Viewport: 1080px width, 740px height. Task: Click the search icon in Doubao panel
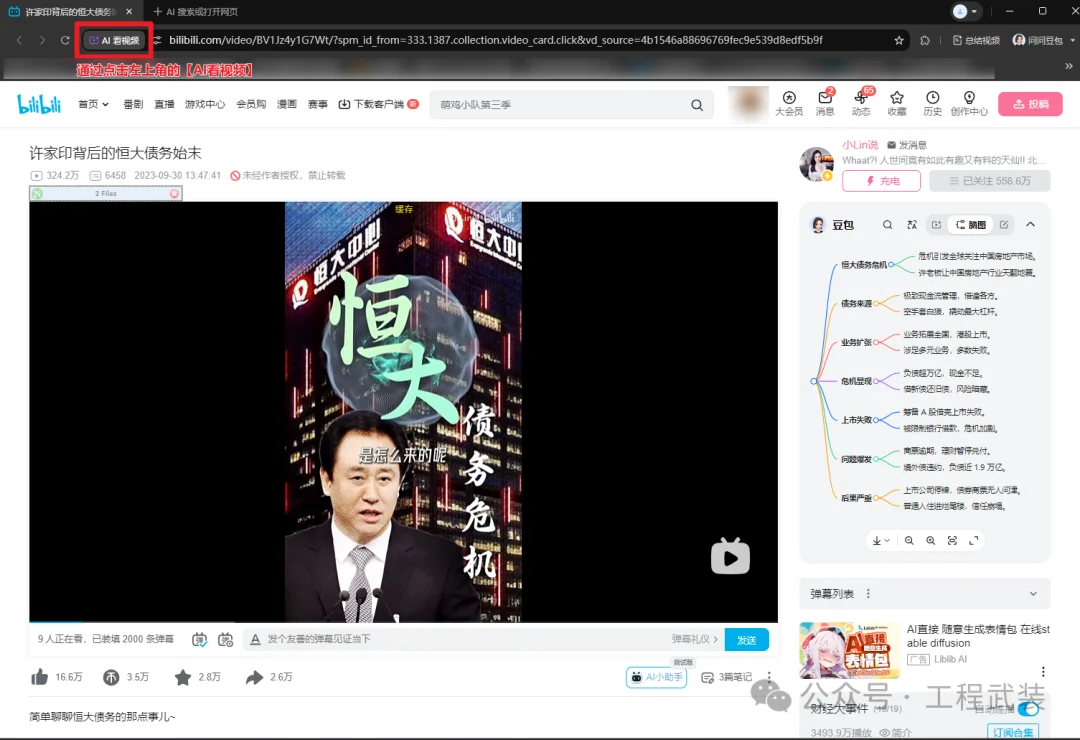pyautogui.click(x=888, y=224)
